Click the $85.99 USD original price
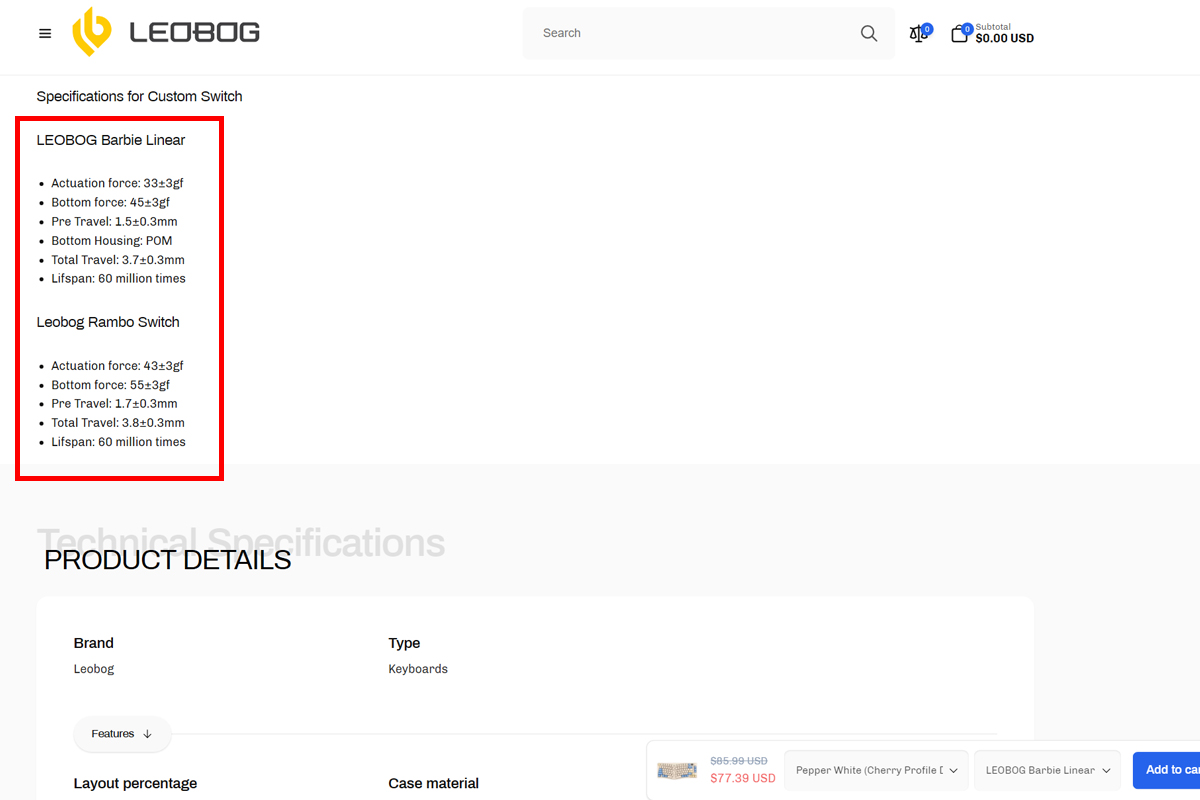Screen dimensions: 1200x800 pos(739,761)
